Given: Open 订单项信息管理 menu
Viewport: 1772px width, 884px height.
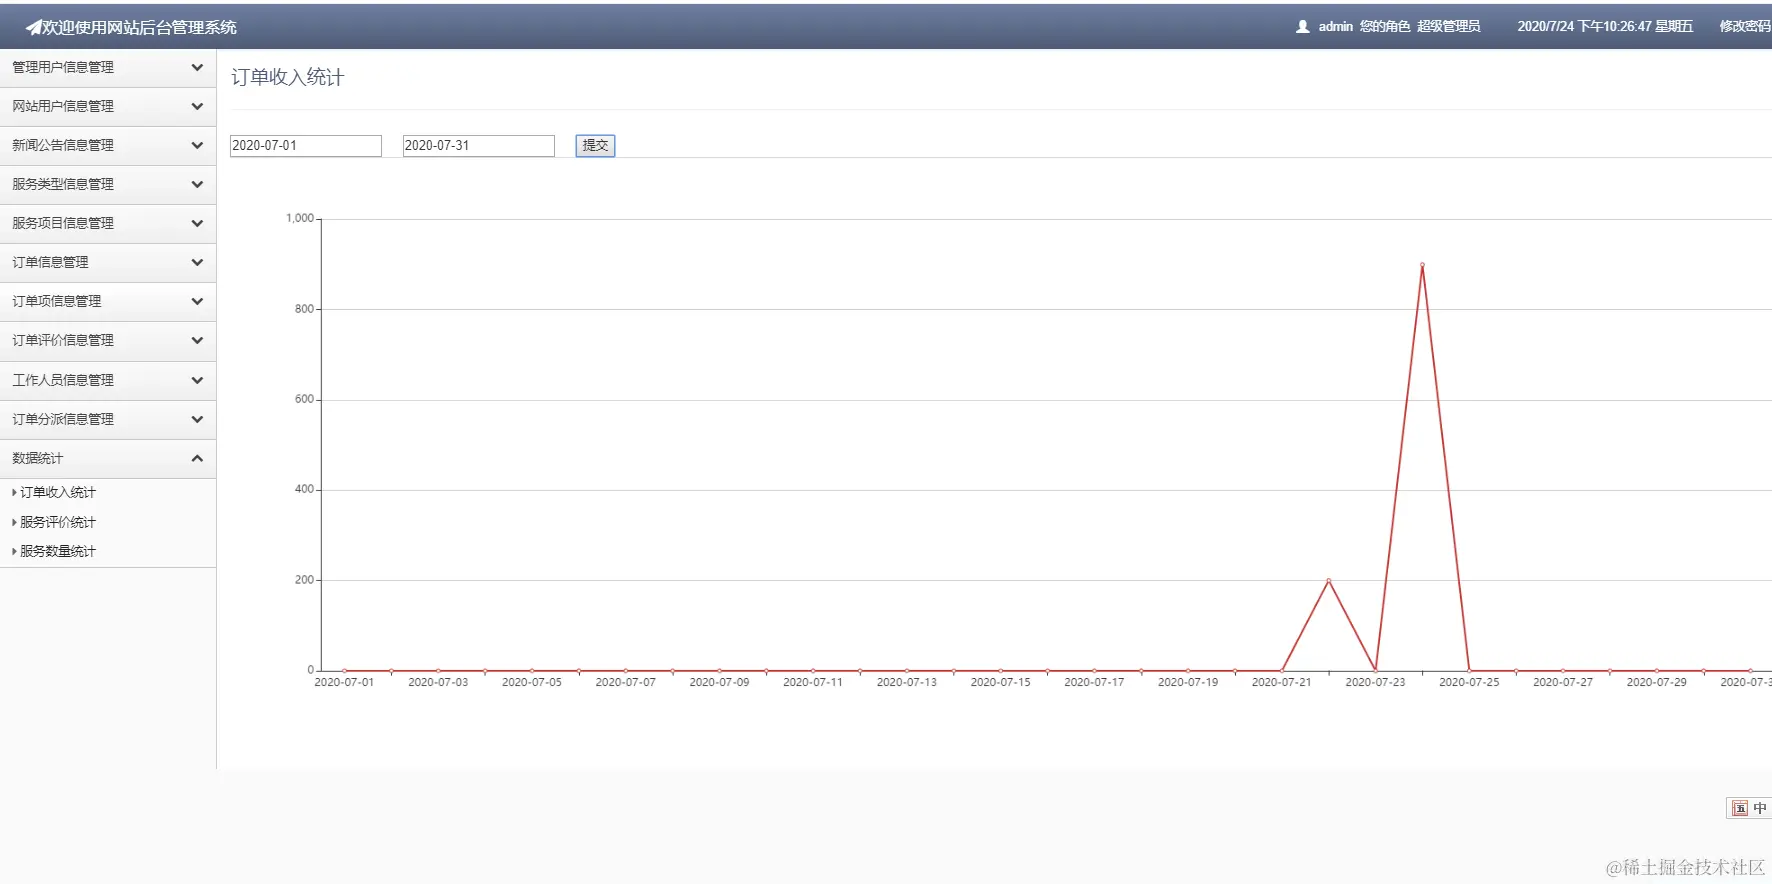Looking at the screenshot, I should [x=108, y=301].
